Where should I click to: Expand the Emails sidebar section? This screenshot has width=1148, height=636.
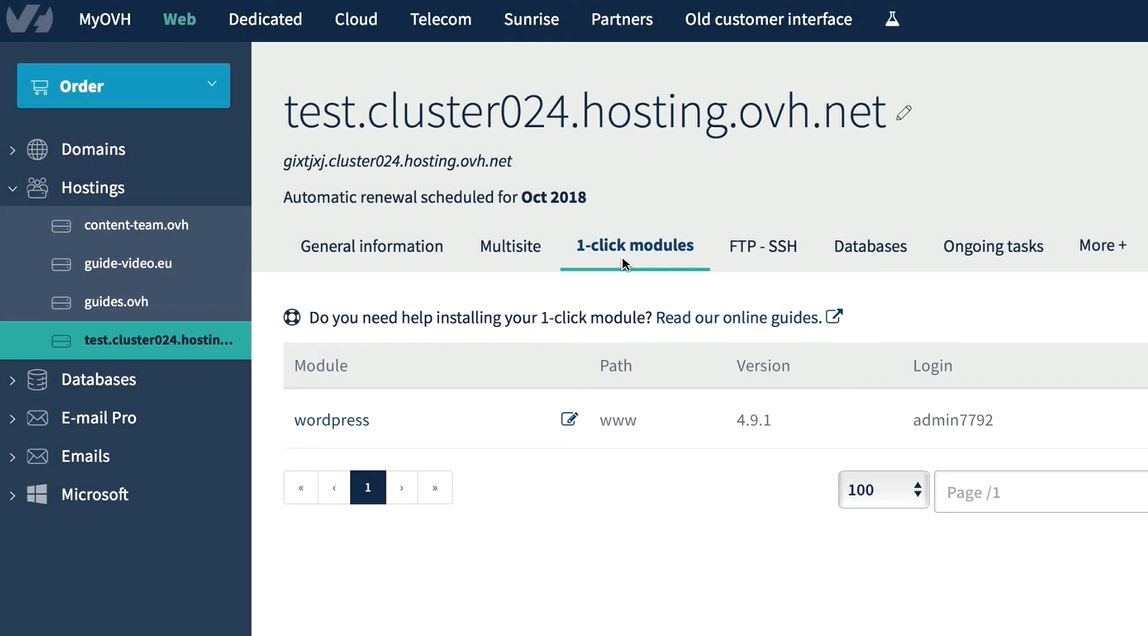pyautogui.click(x=12, y=457)
